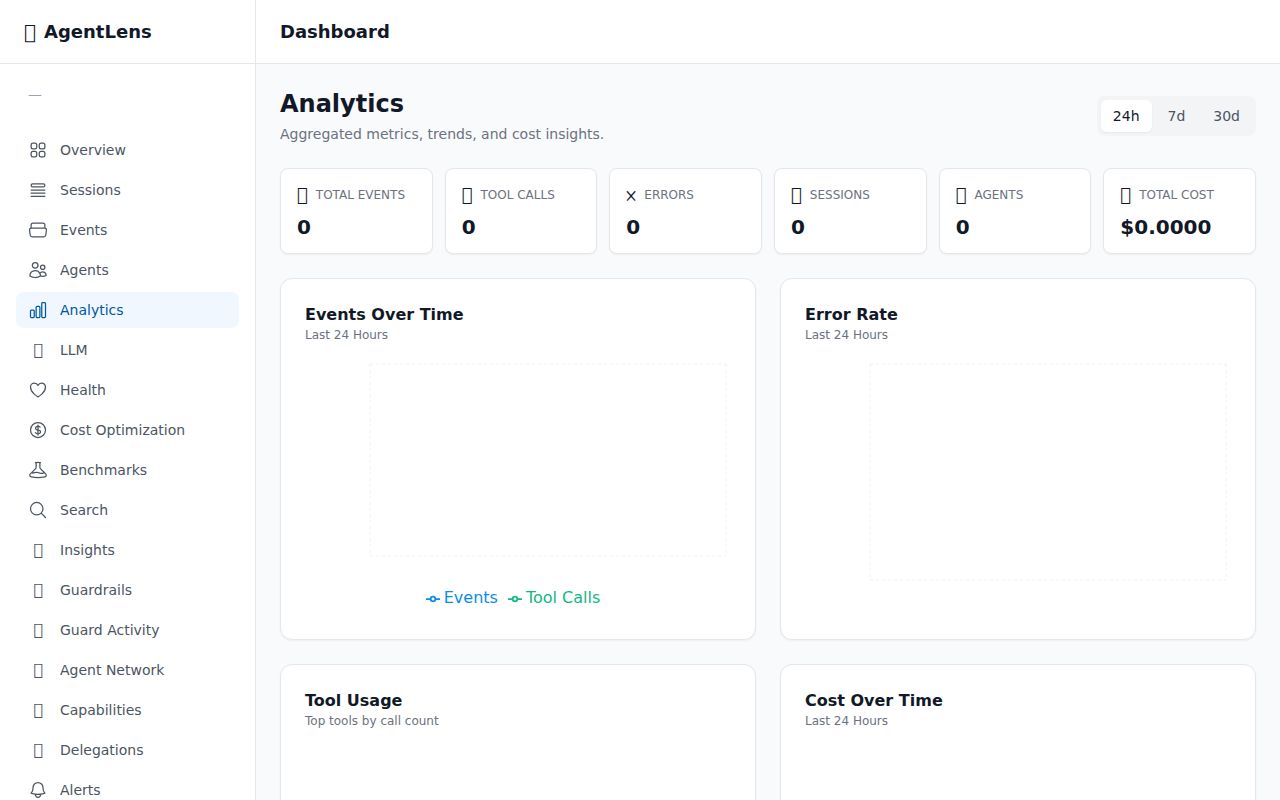Navigate to Agent Network

click(x=111, y=670)
